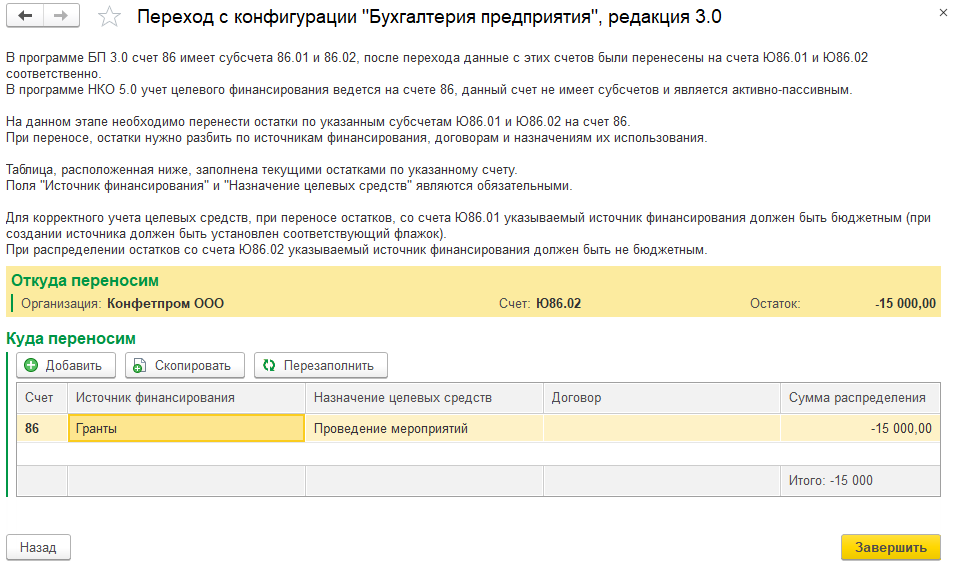Click Перезаполнить to refill the table
Image resolution: width=955 pixels, height=562 pixels.
320,365
